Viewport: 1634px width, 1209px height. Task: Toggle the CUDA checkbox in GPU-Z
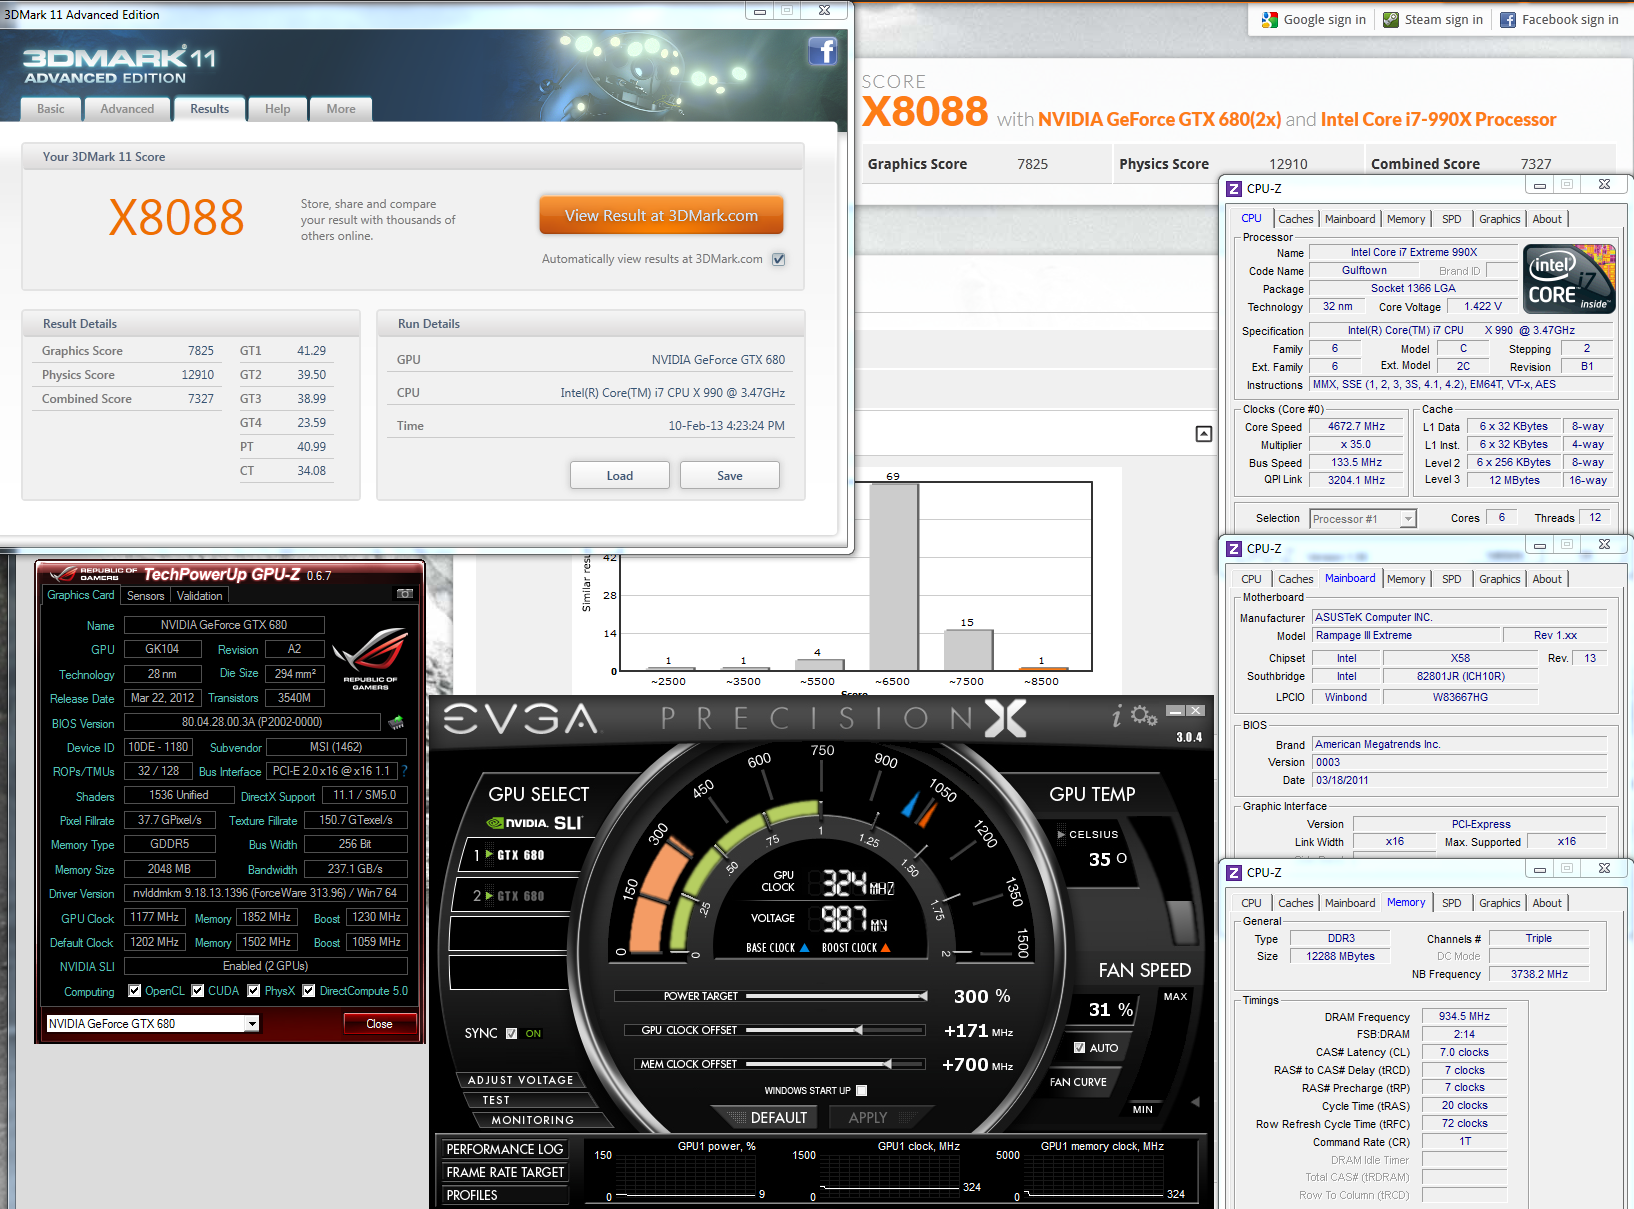click(198, 991)
